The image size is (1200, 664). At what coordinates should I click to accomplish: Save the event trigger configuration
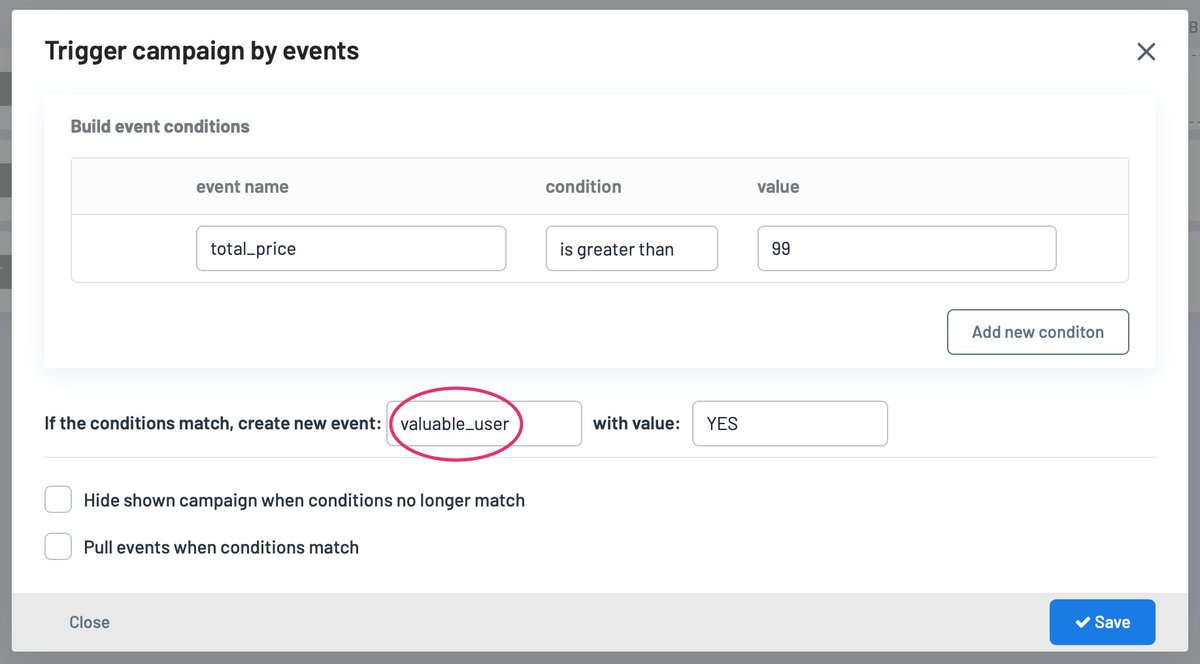[1102, 622]
